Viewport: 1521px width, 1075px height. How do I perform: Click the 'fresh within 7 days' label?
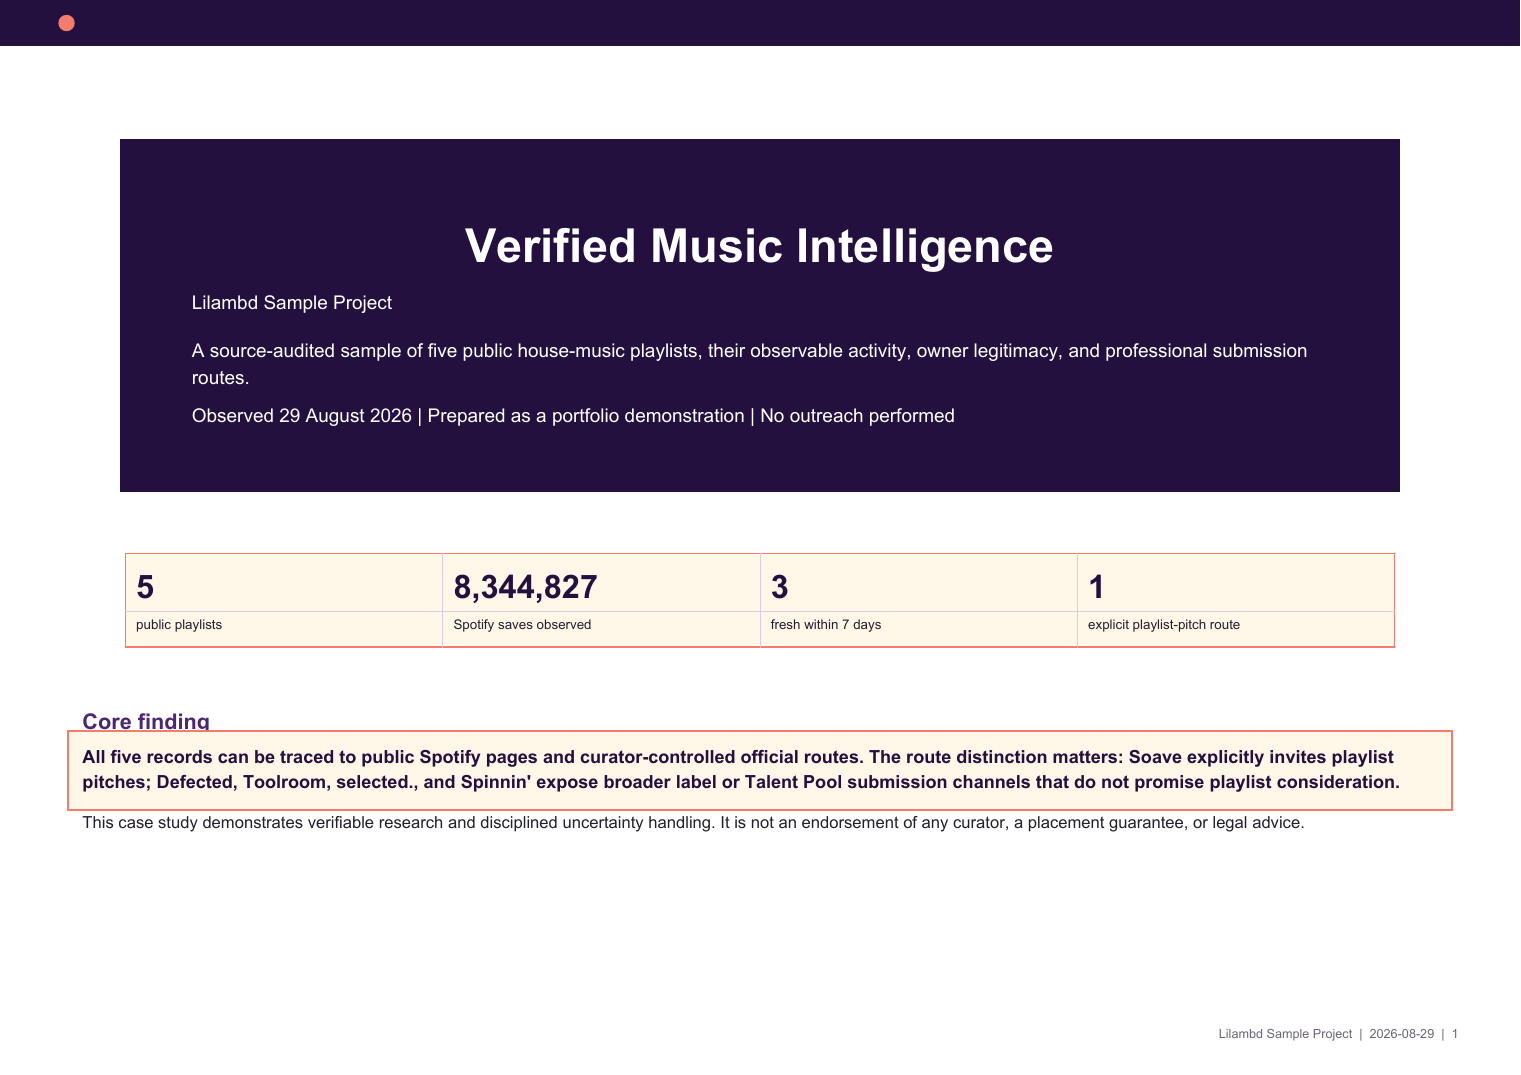coord(826,625)
